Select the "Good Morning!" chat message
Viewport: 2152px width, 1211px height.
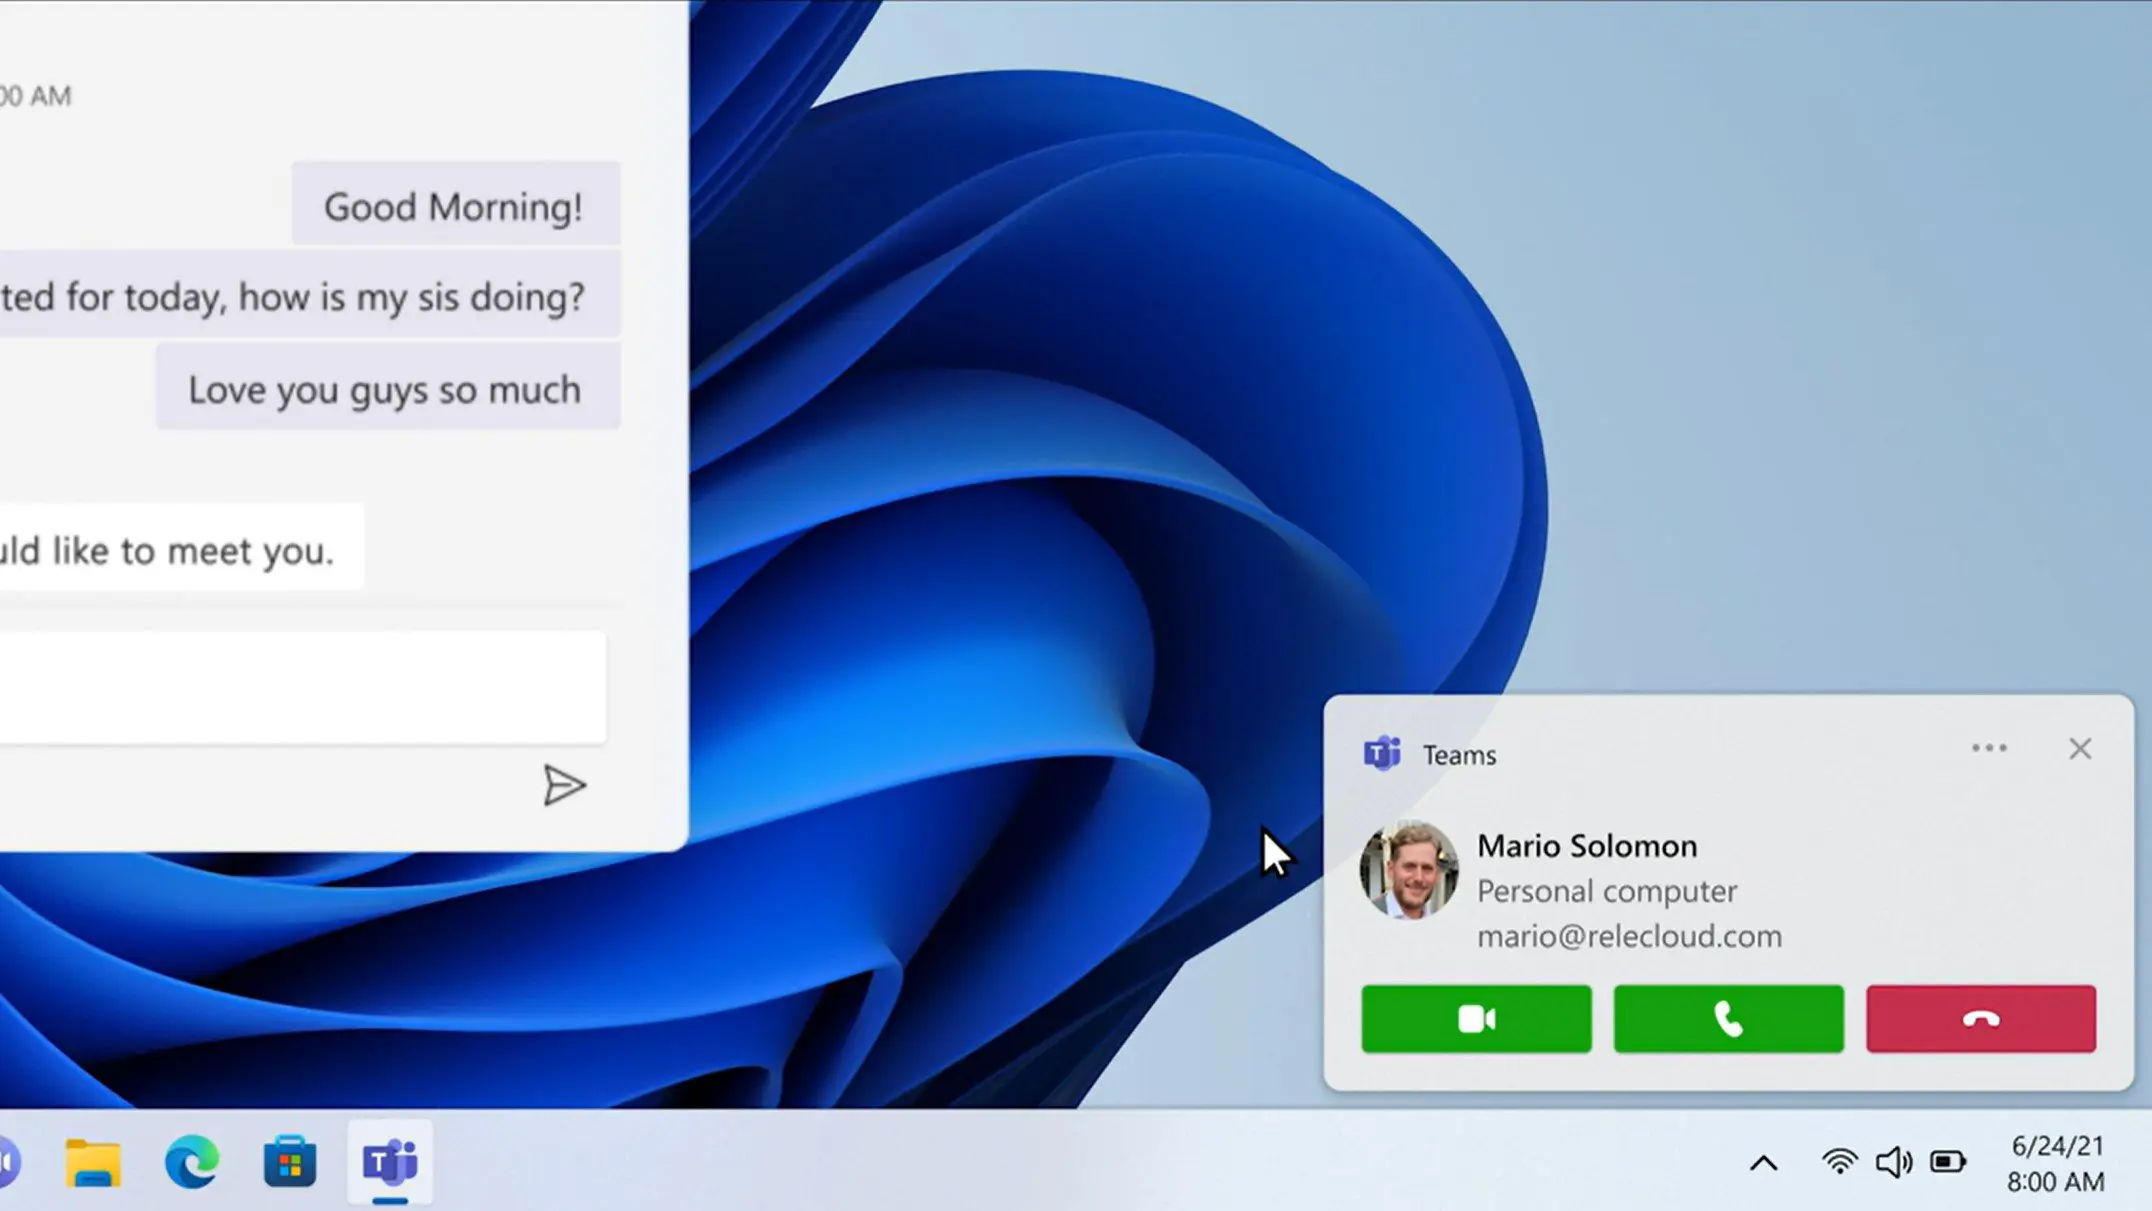pyautogui.click(x=456, y=205)
